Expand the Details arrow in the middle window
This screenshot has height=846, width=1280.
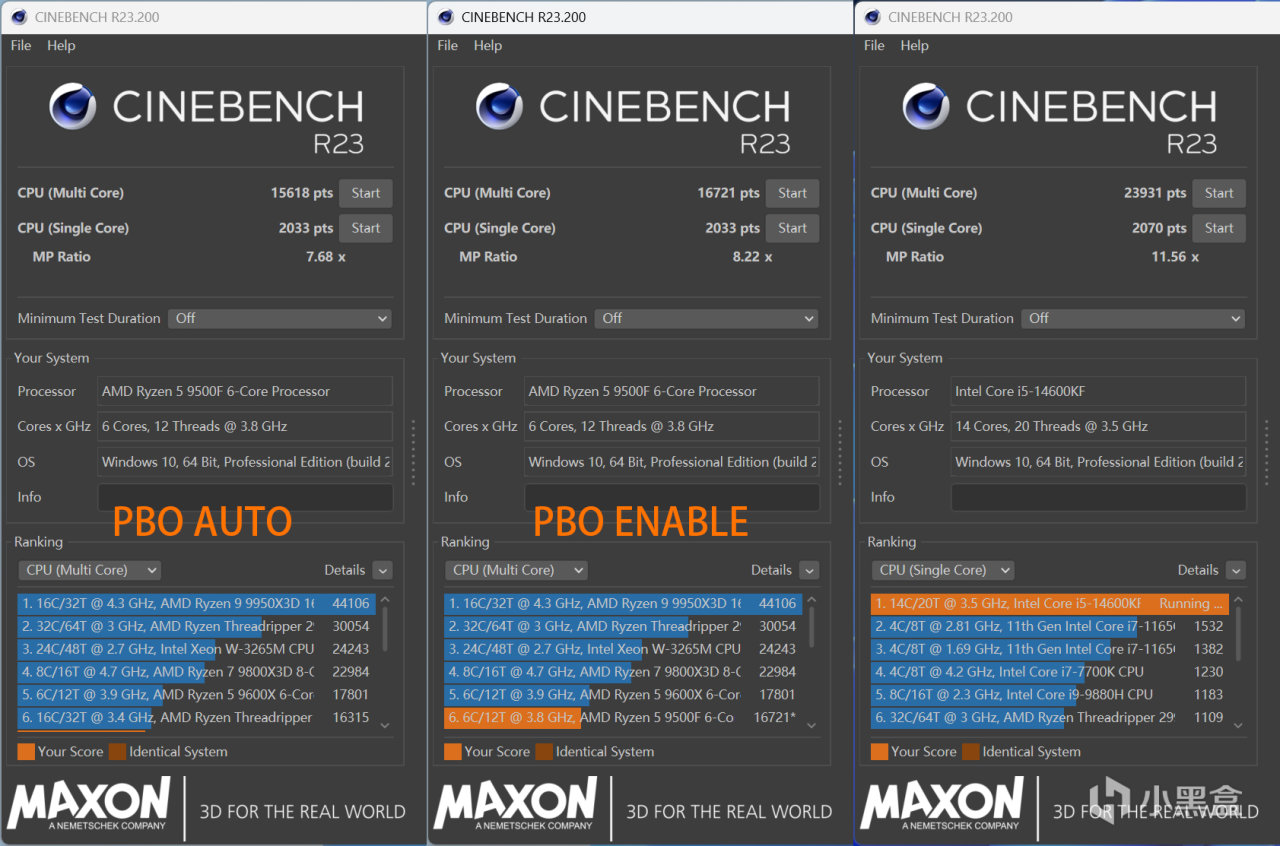(x=809, y=570)
